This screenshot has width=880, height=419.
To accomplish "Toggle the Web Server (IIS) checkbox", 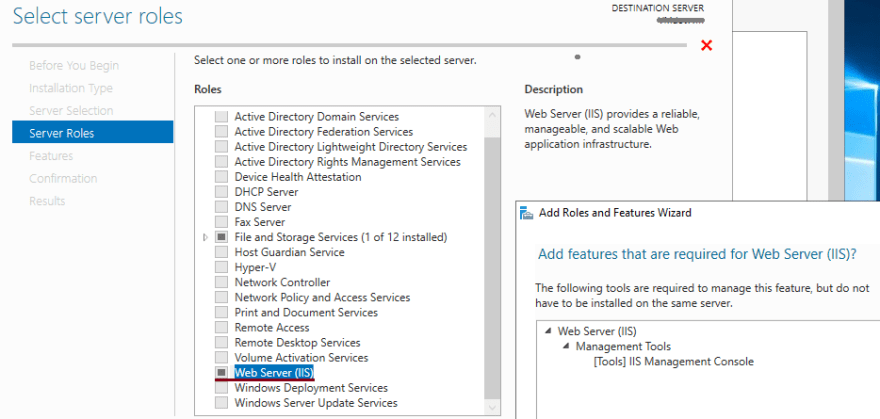I will point(222,372).
